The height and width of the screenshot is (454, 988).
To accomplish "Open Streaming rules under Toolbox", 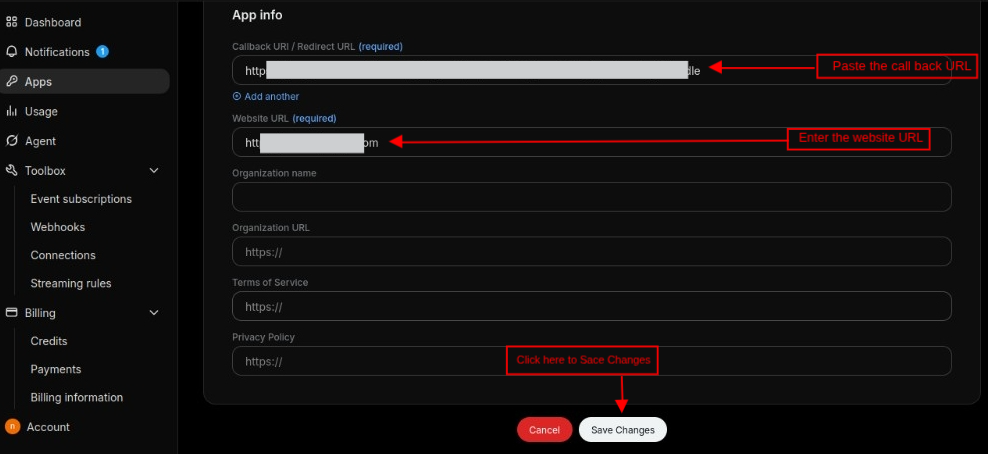I will tap(71, 283).
